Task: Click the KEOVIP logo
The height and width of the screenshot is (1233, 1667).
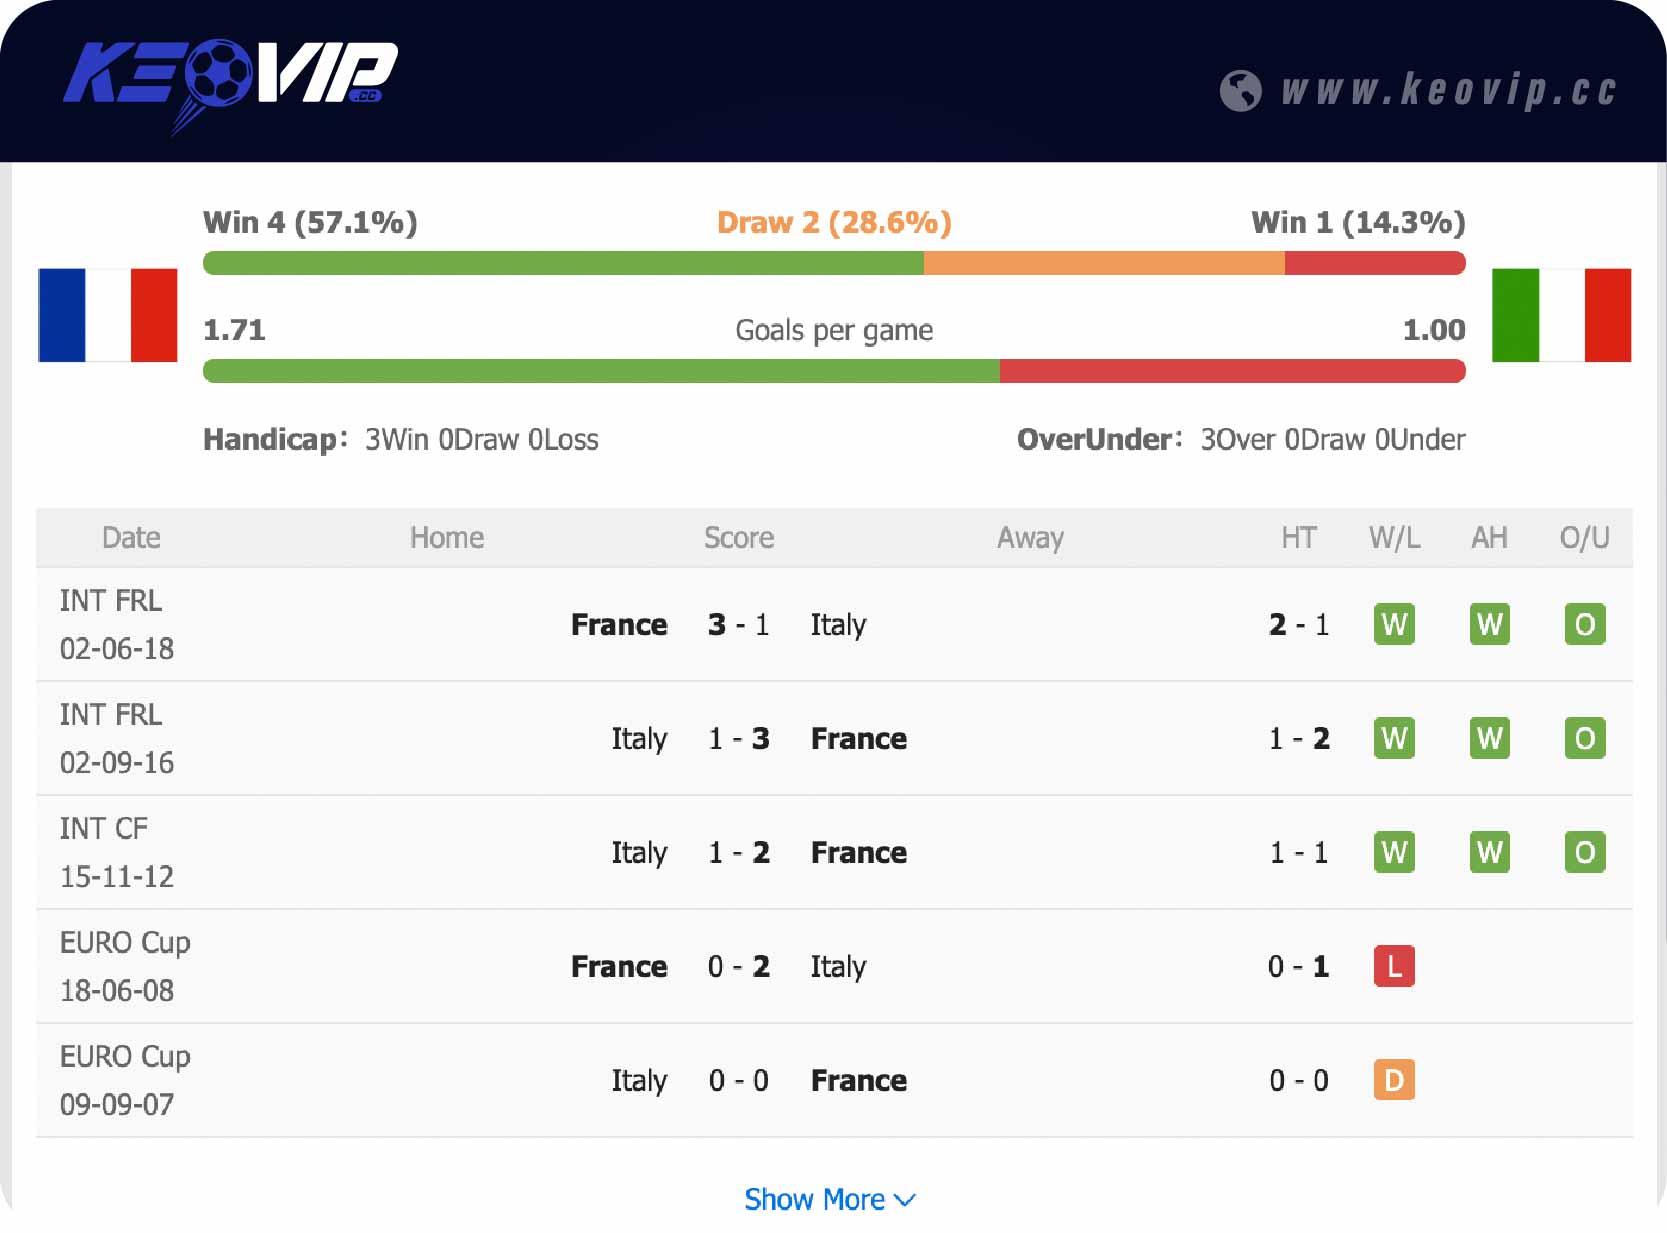Action: [x=230, y=80]
